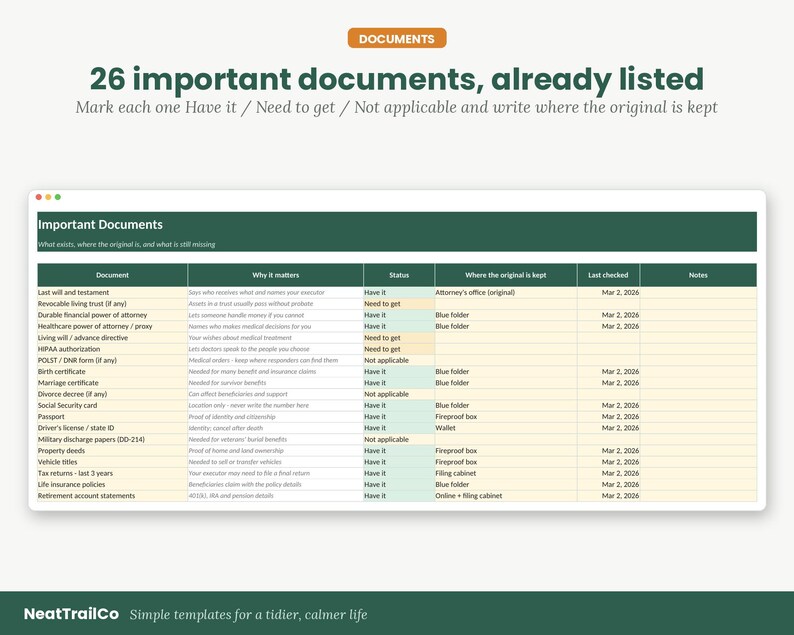The image size is (794, 635).
Task: Click 'Needed for veterans' burial benefits' description
Action: point(238,440)
